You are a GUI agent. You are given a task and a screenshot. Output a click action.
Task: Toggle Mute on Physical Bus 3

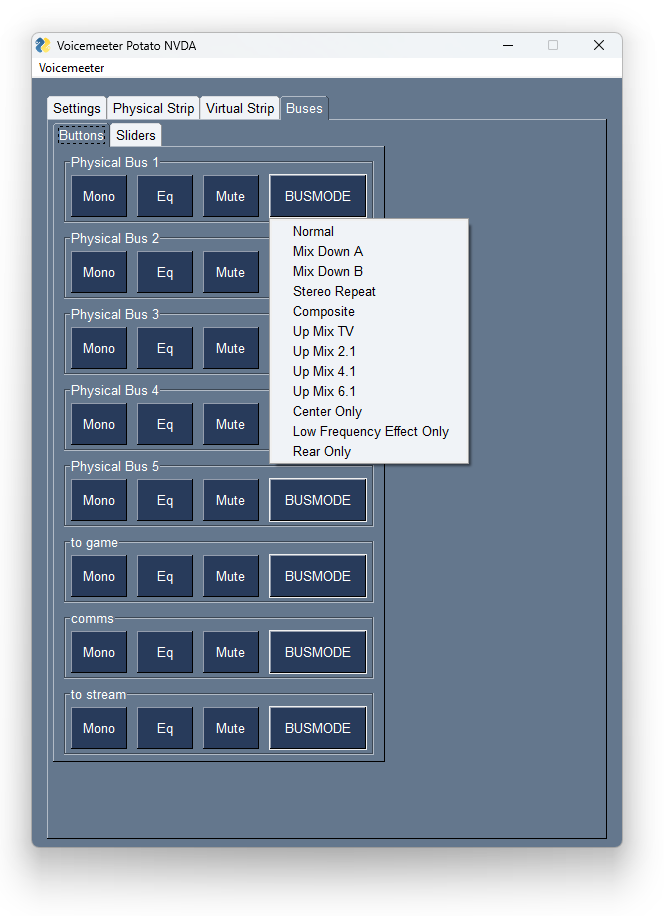click(230, 348)
